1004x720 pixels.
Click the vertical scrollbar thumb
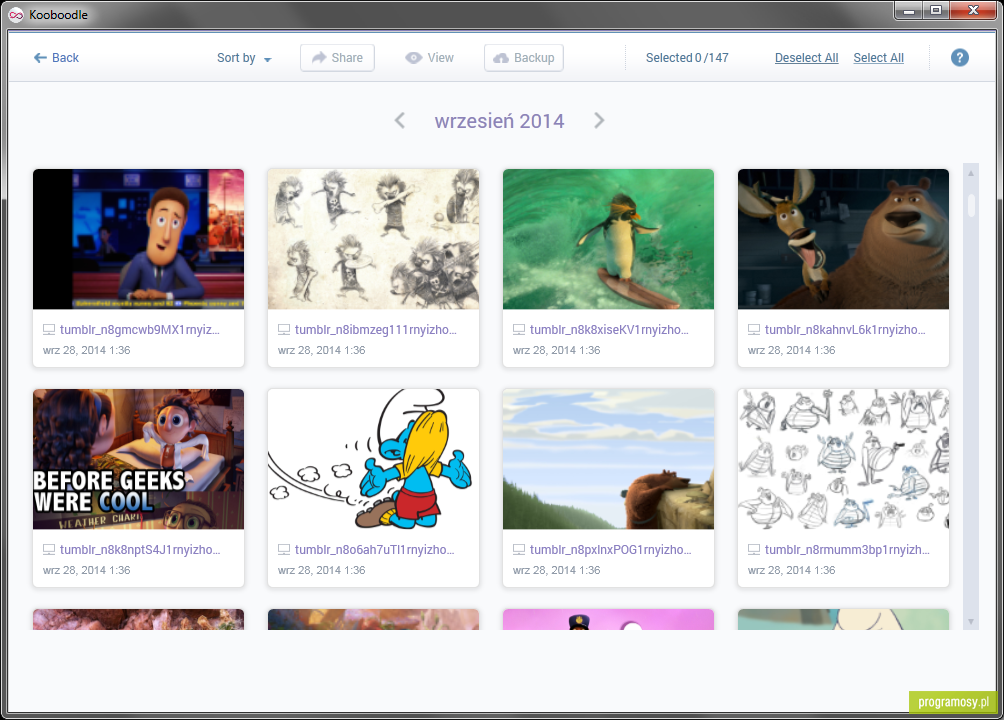tap(971, 205)
